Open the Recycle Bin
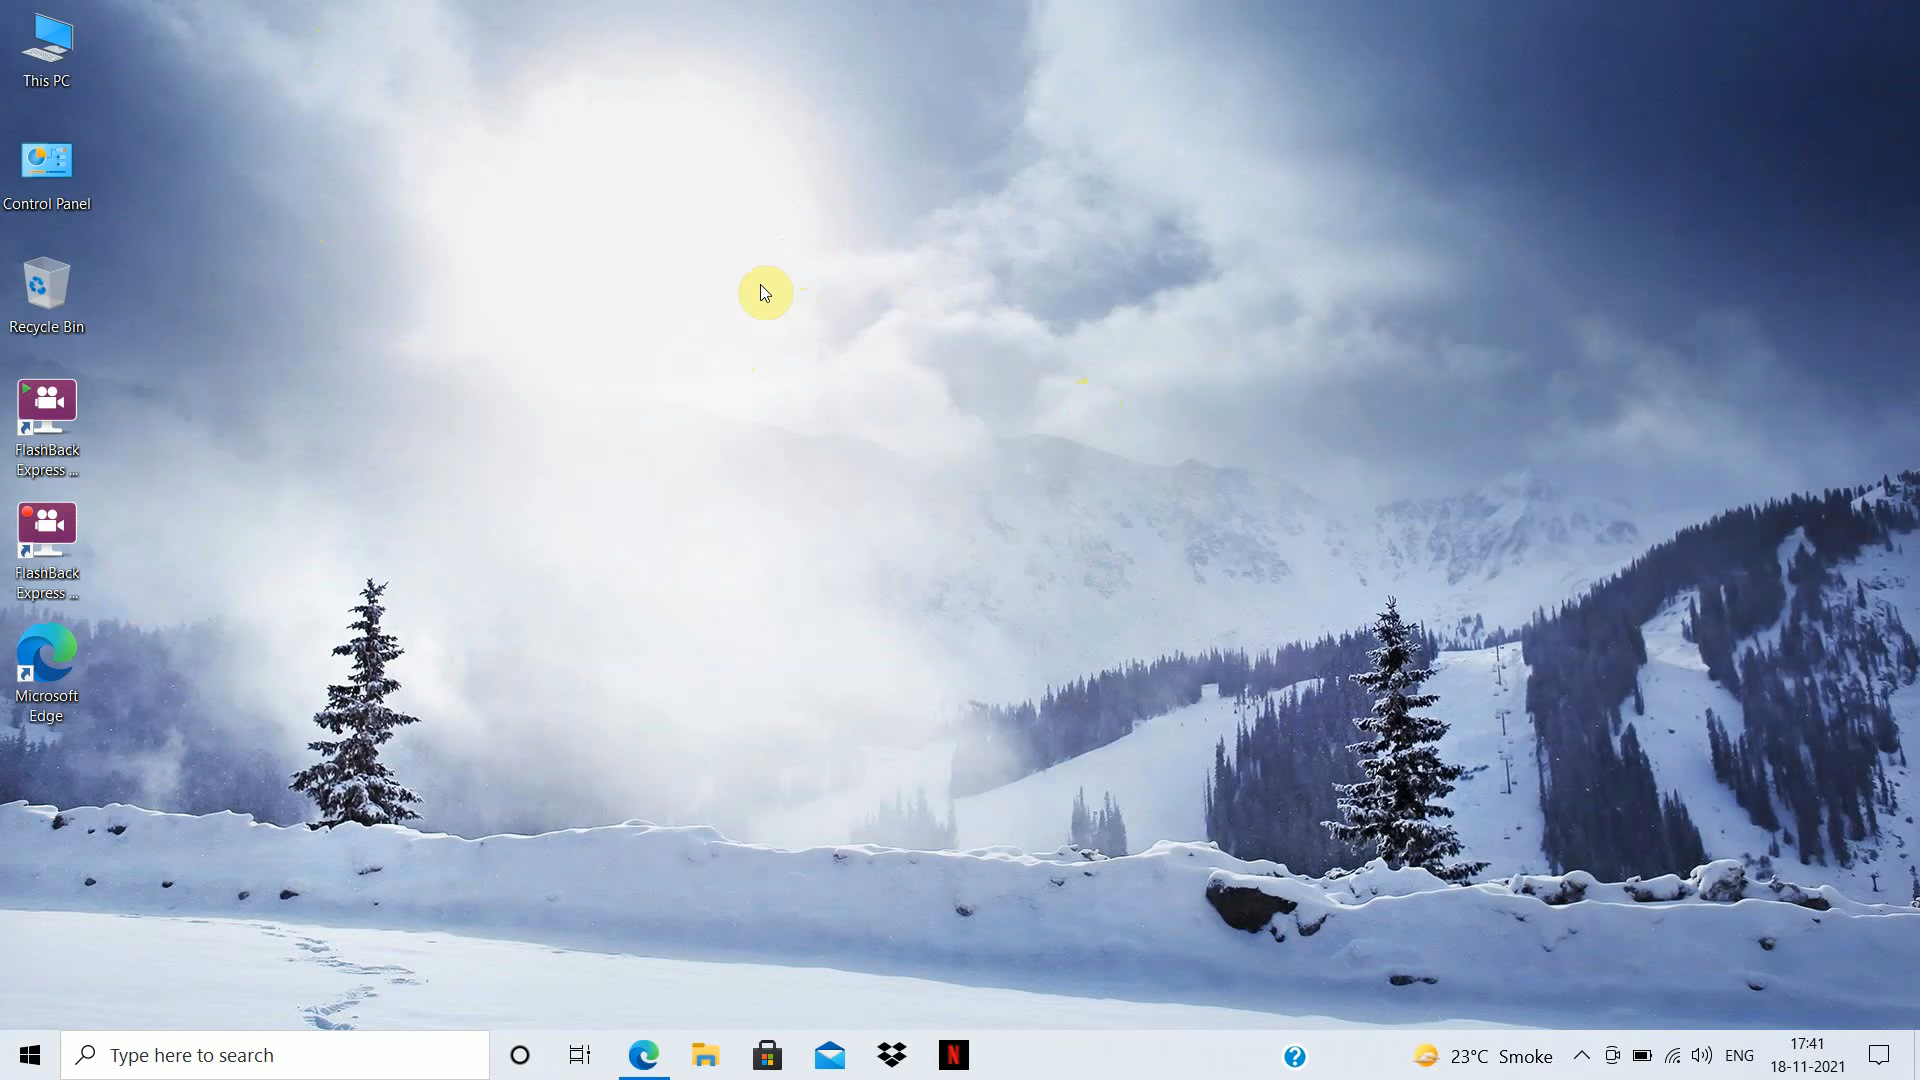This screenshot has width=1920, height=1080. click(x=47, y=283)
